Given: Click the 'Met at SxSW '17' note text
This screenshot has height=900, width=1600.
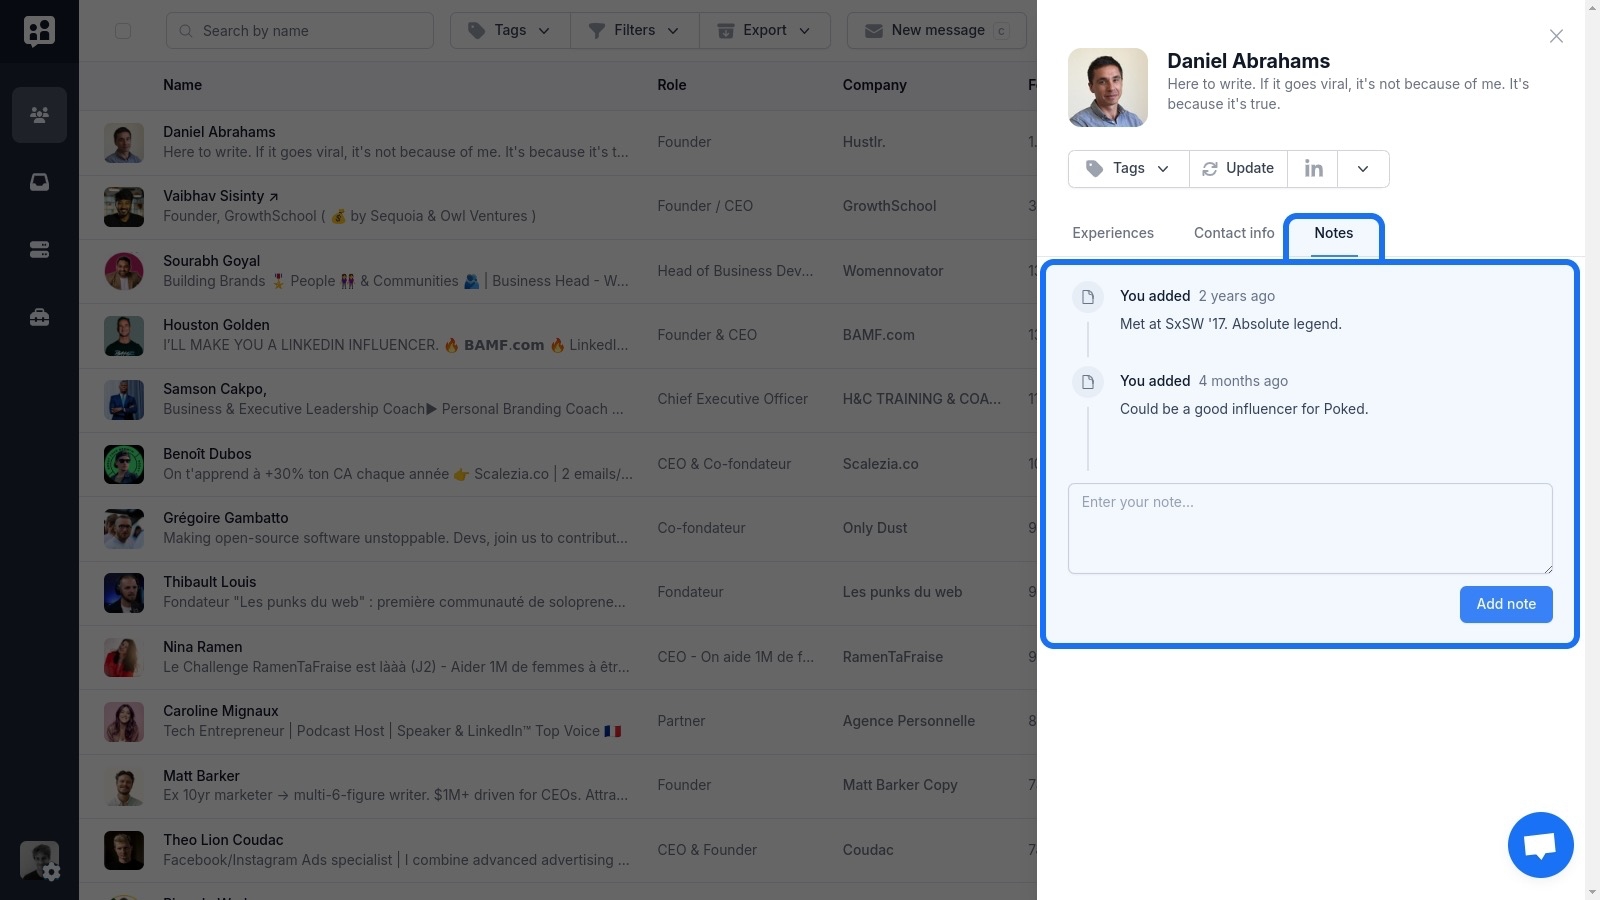Looking at the screenshot, I should 1231,324.
